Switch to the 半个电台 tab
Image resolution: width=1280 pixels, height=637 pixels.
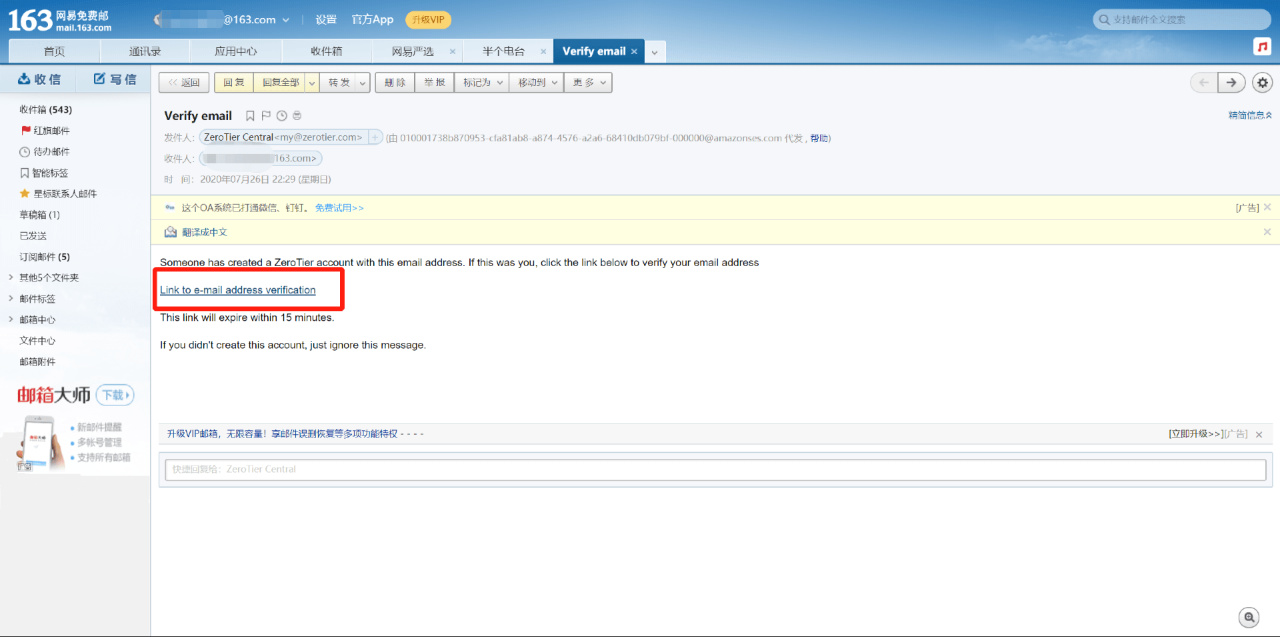coord(504,51)
